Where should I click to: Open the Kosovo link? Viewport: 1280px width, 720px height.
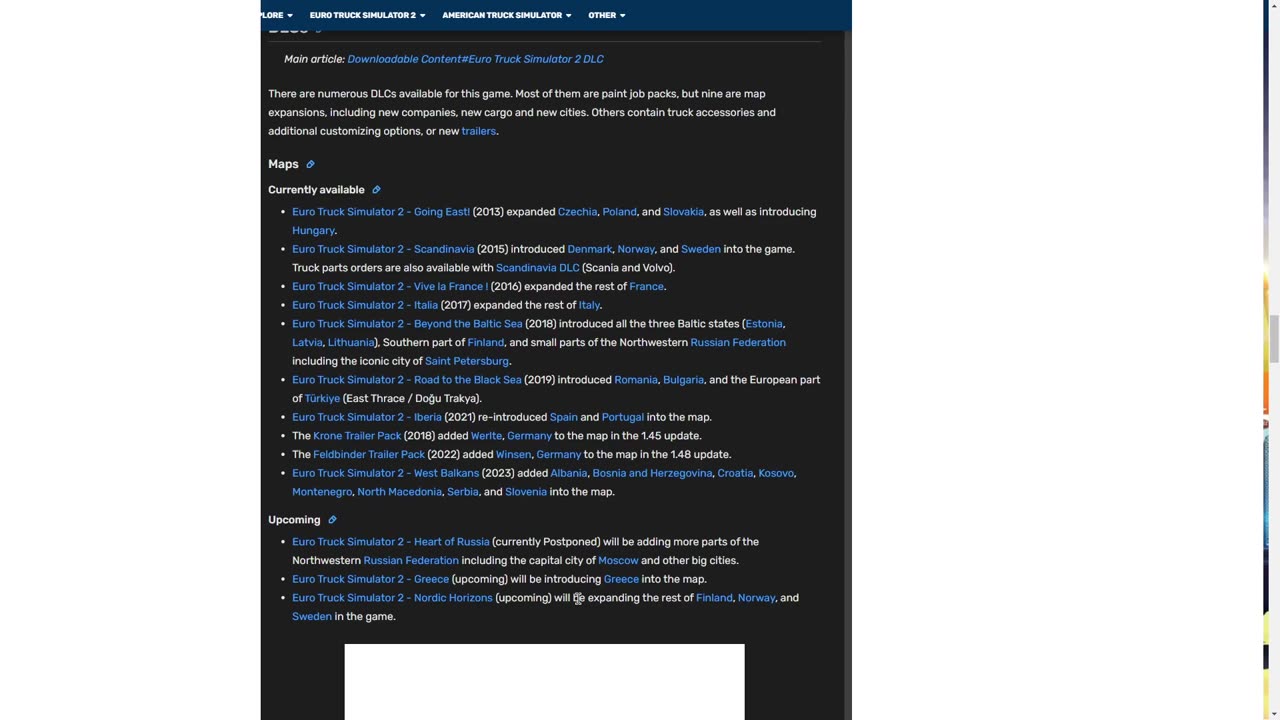click(x=776, y=473)
